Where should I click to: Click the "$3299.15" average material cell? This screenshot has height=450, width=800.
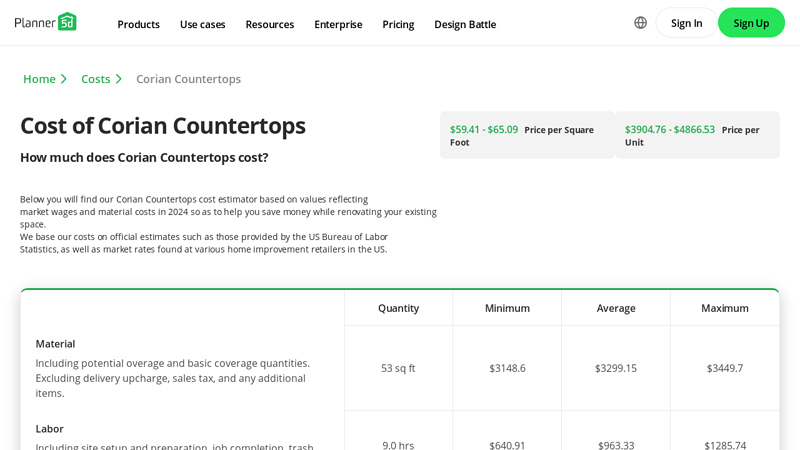tap(616, 368)
